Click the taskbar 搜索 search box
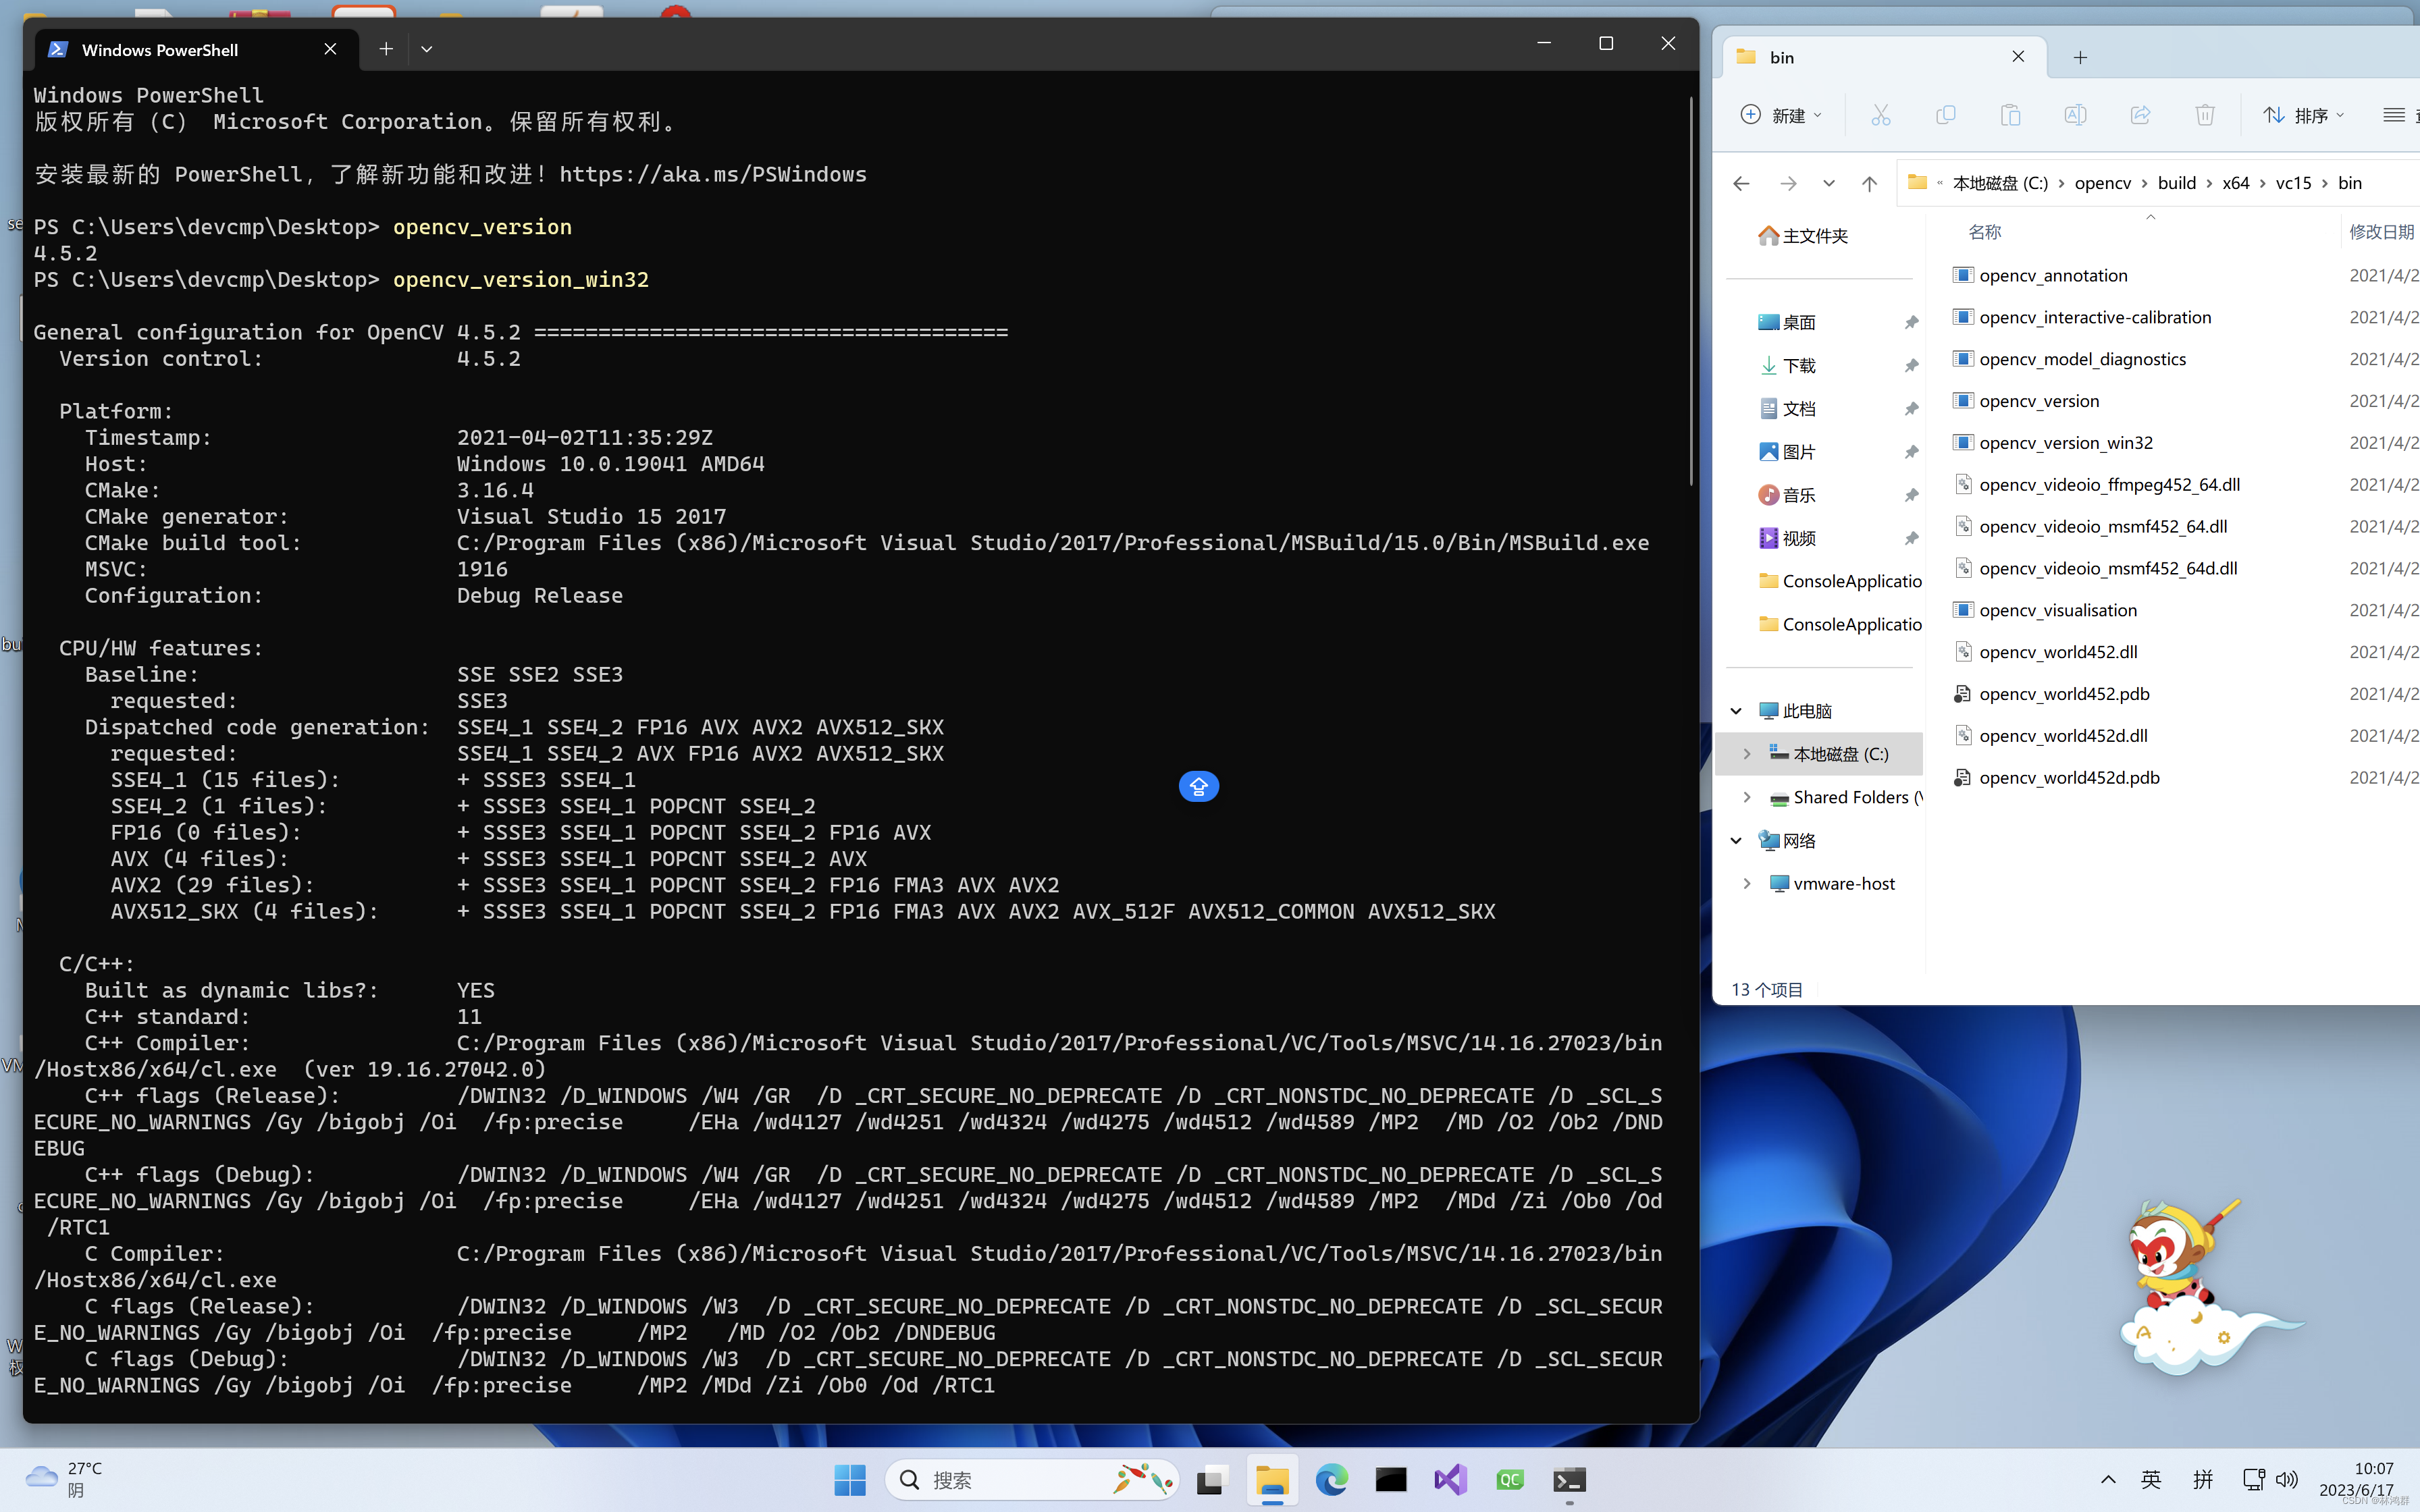Screen dimensions: 2420x1512 pos(1031,1480)
